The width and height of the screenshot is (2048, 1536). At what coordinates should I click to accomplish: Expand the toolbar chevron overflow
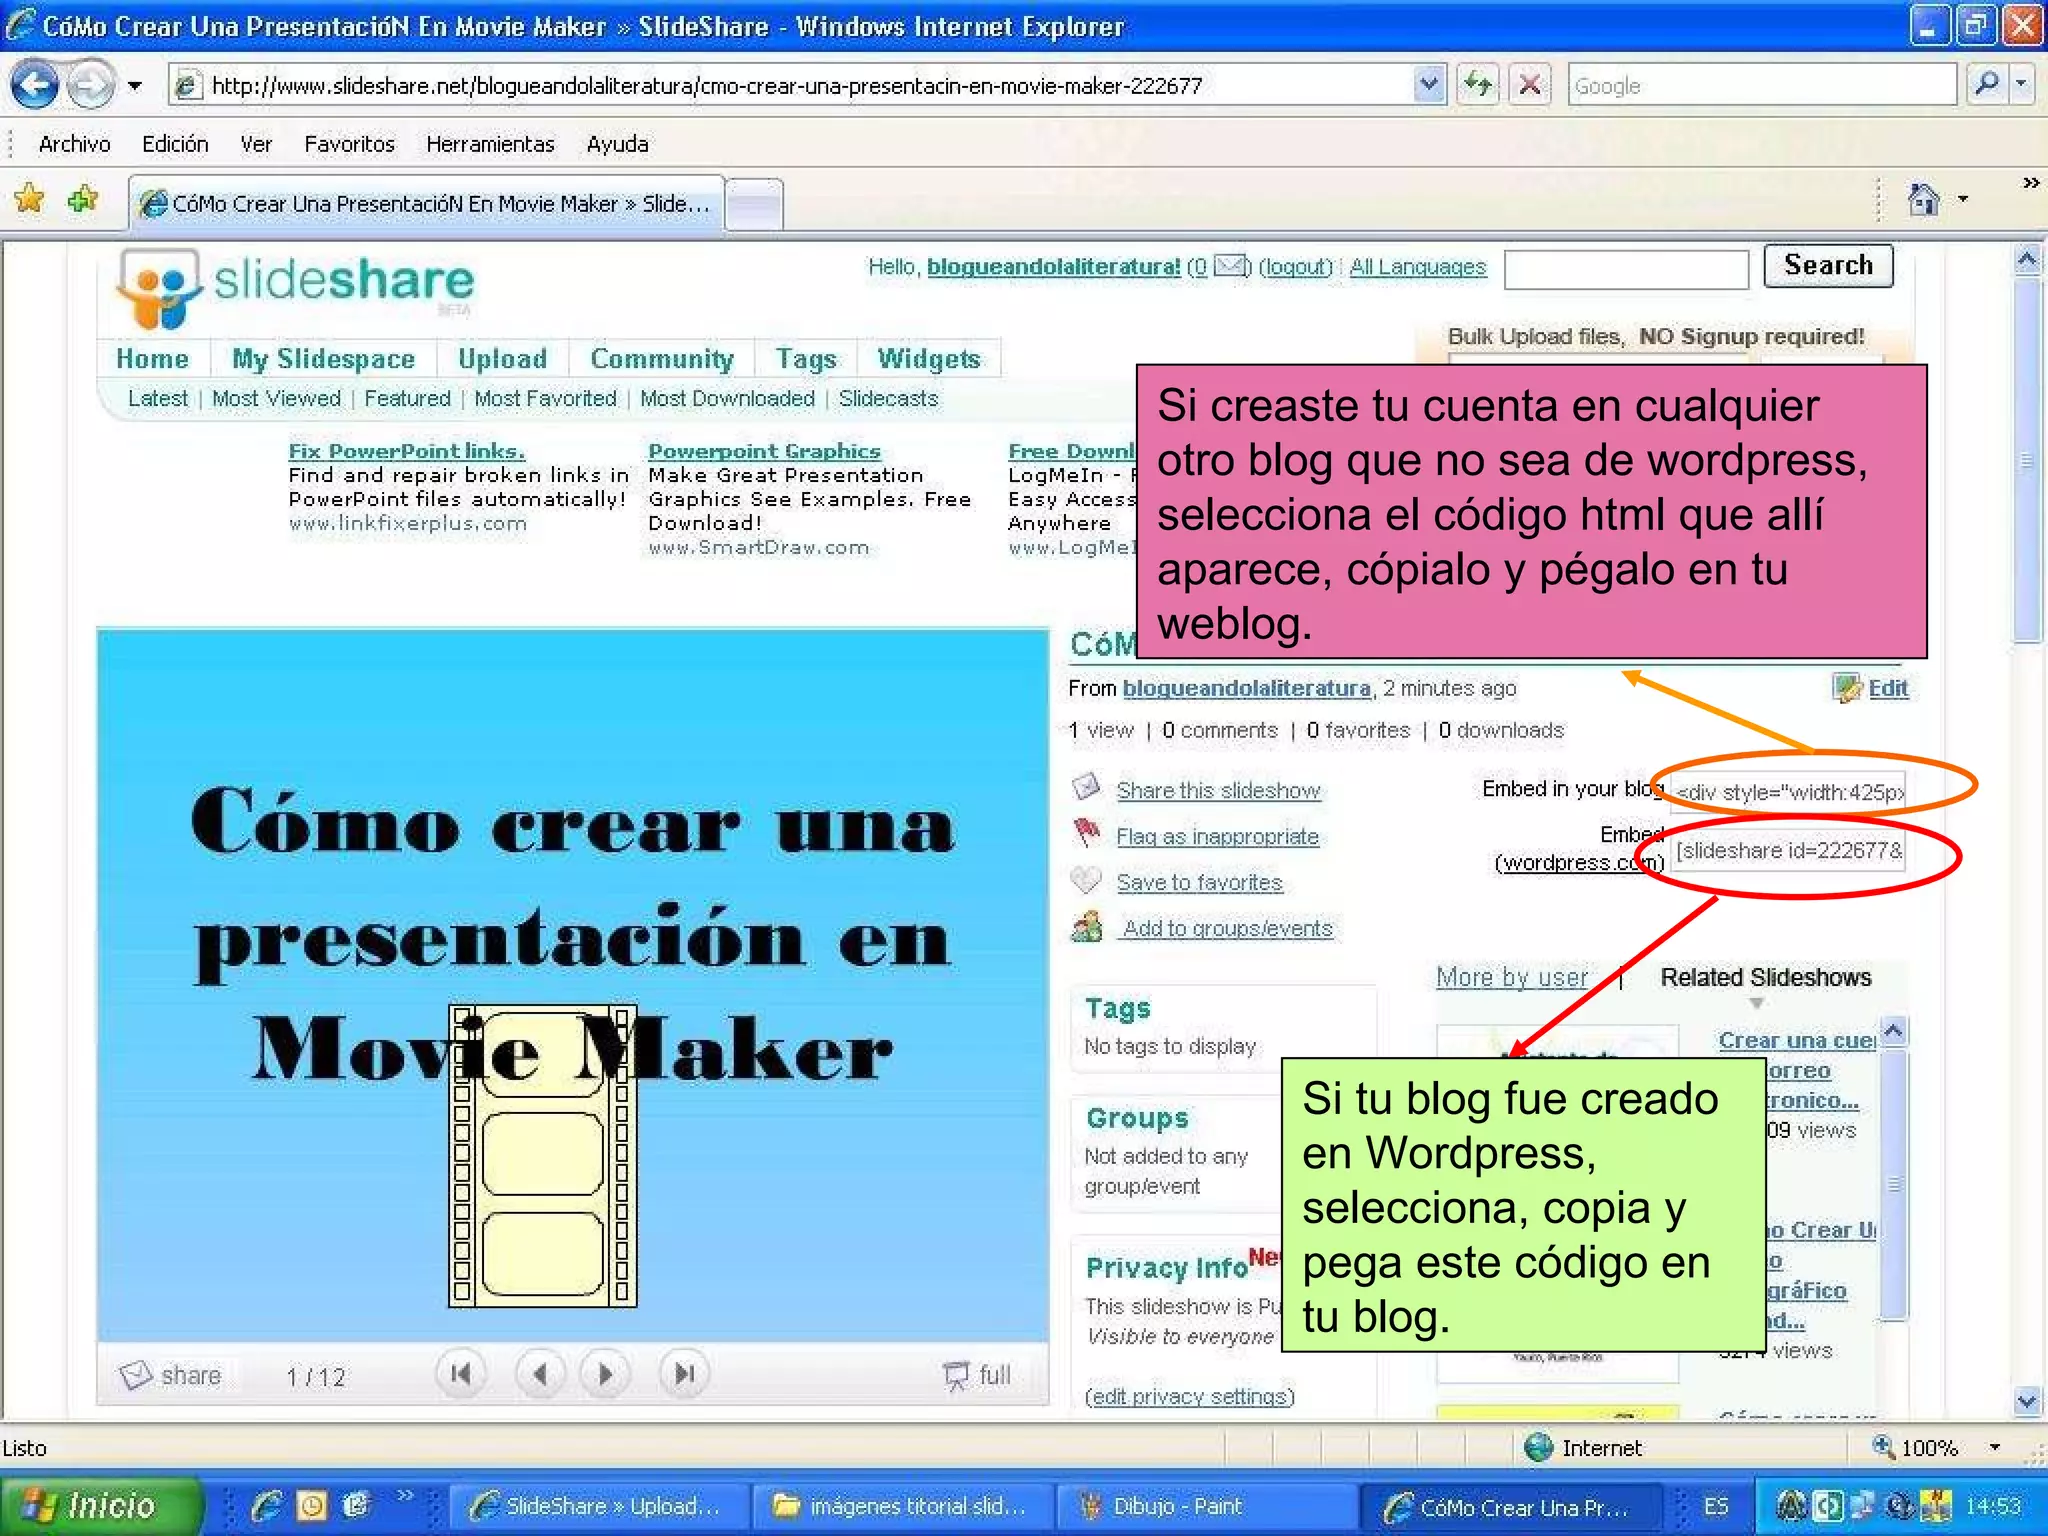(x=2031, y=183)
